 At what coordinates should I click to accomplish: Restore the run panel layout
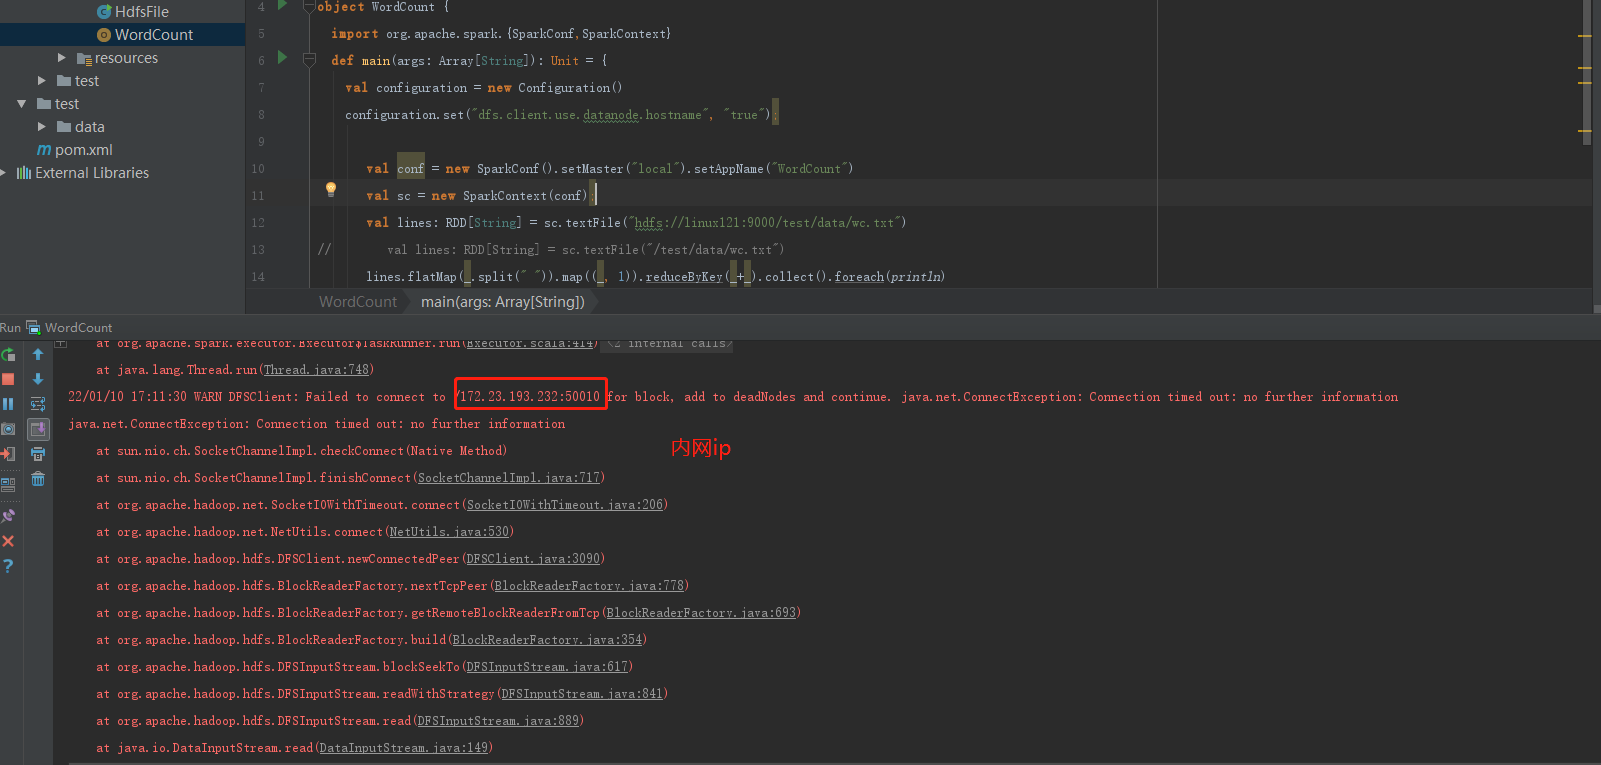(8, 484)
